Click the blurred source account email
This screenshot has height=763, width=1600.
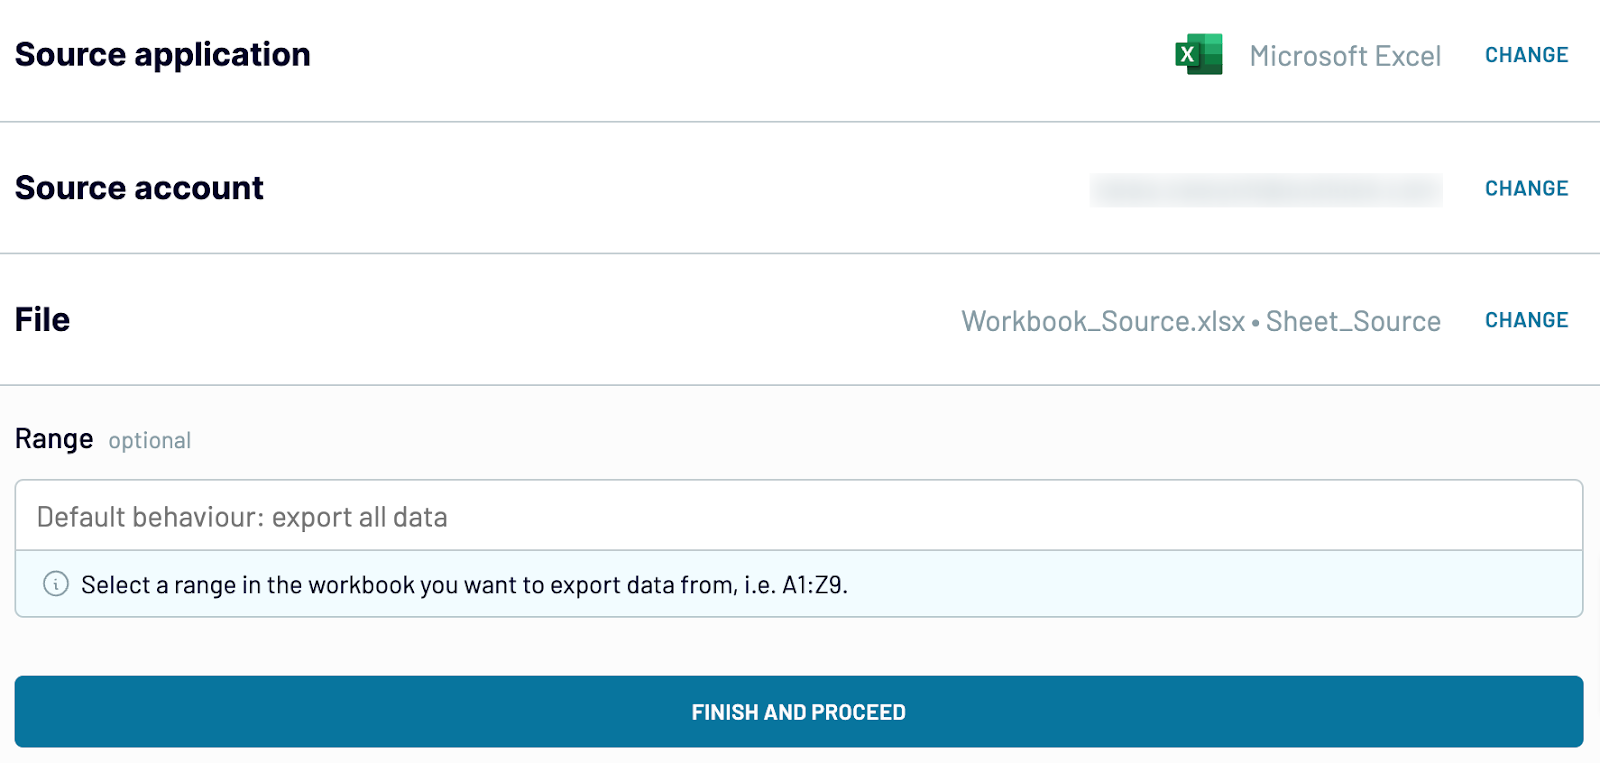1265,190
